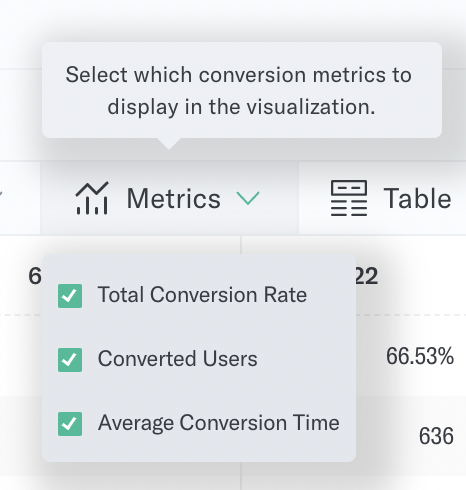The height and width of the screenshot is (490, 466).
Task: Click the green Metrics chevron arrow
Action: pyautogui.click(x=248, y=198)
